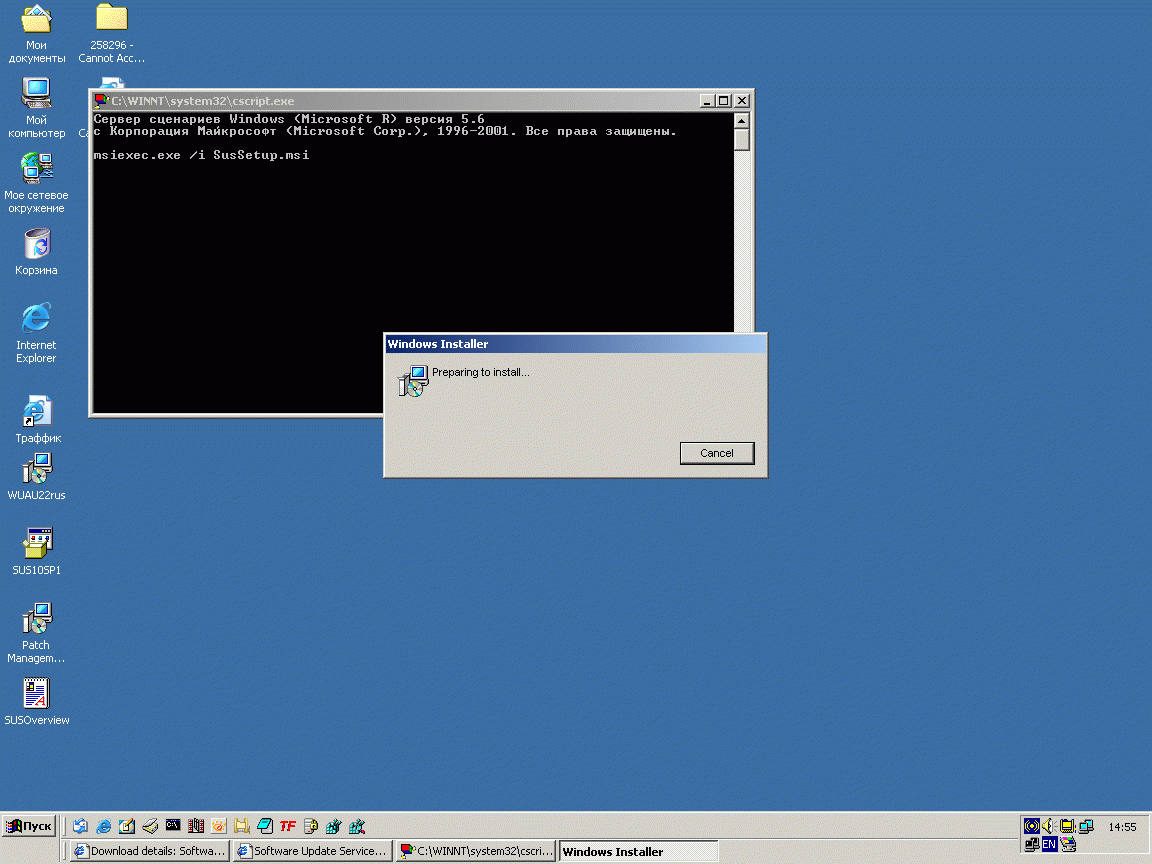Select Internet Explorer desktop icon
The width and height of the screenshot is (1152, 864).
point(36,333)
